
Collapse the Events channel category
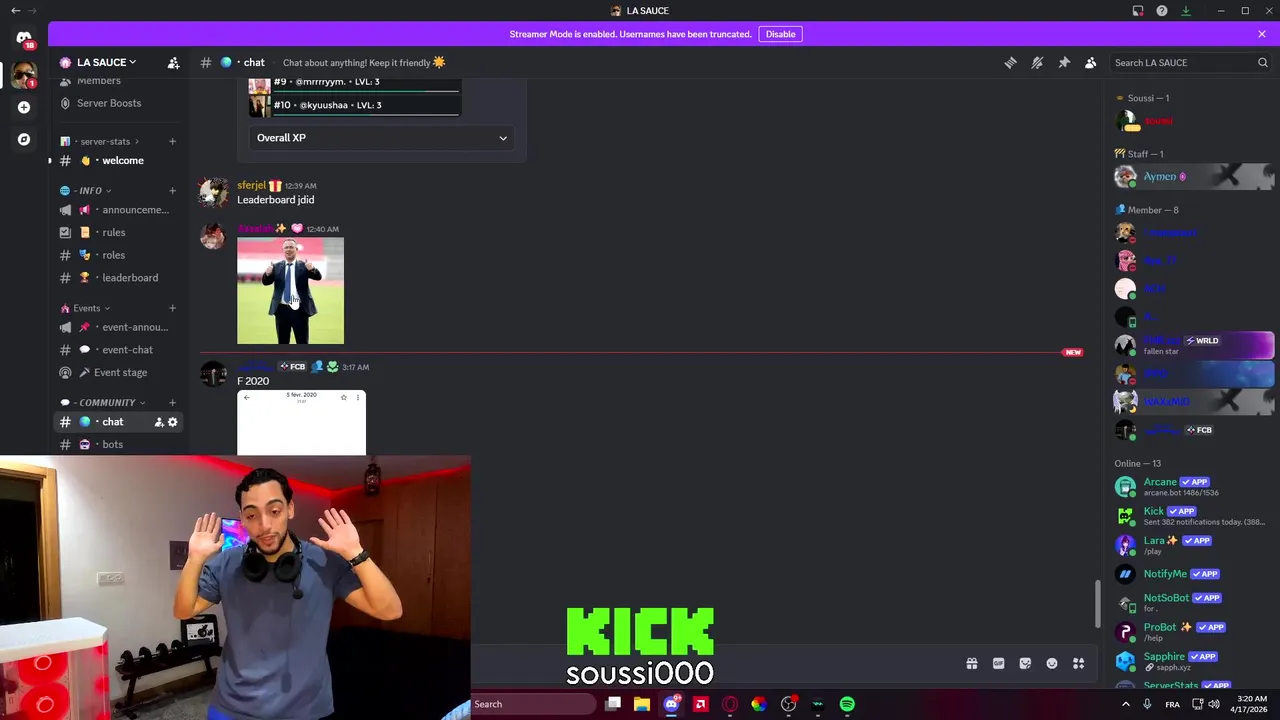tap(86, 308)
